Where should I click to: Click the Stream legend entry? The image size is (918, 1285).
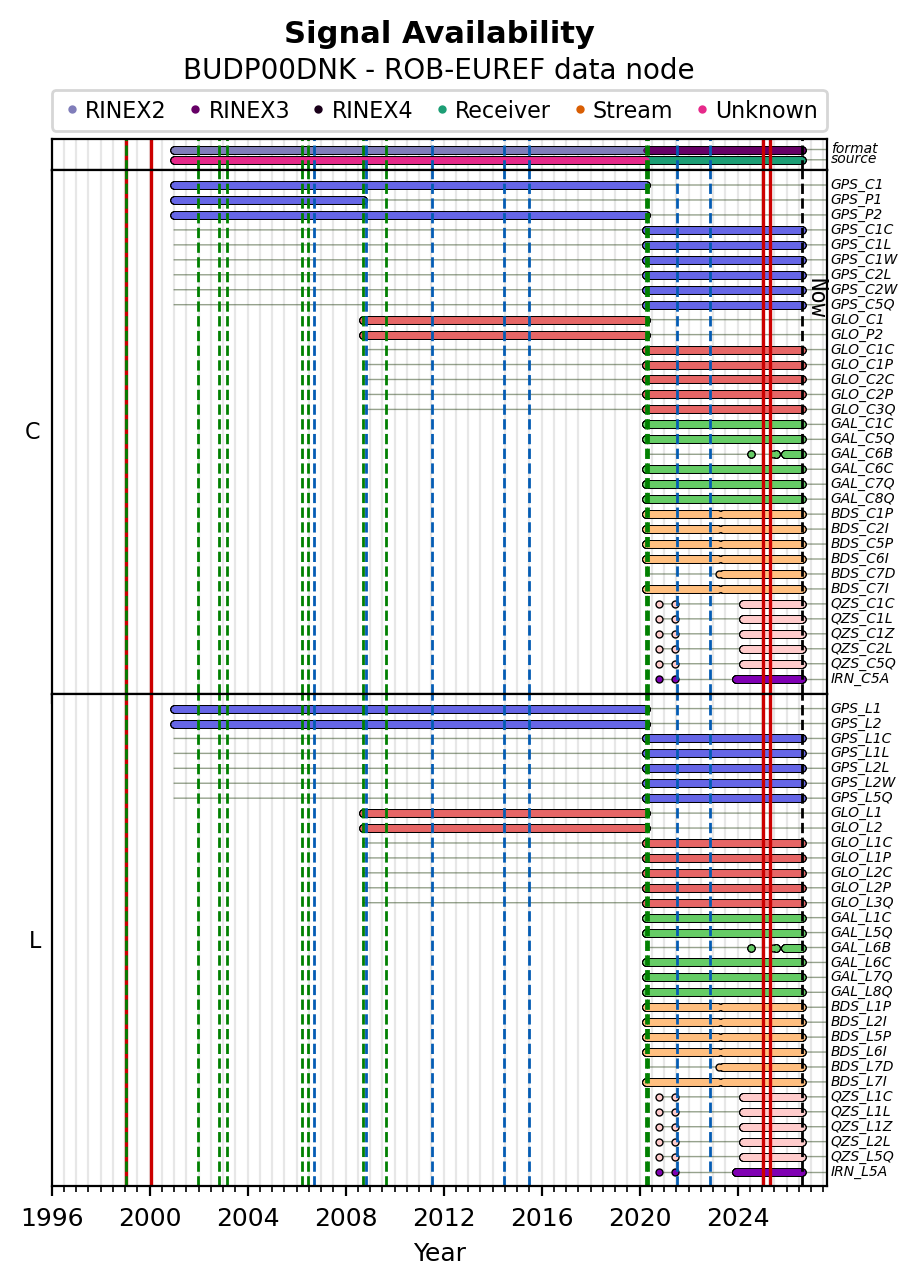[x=622, y=110]
